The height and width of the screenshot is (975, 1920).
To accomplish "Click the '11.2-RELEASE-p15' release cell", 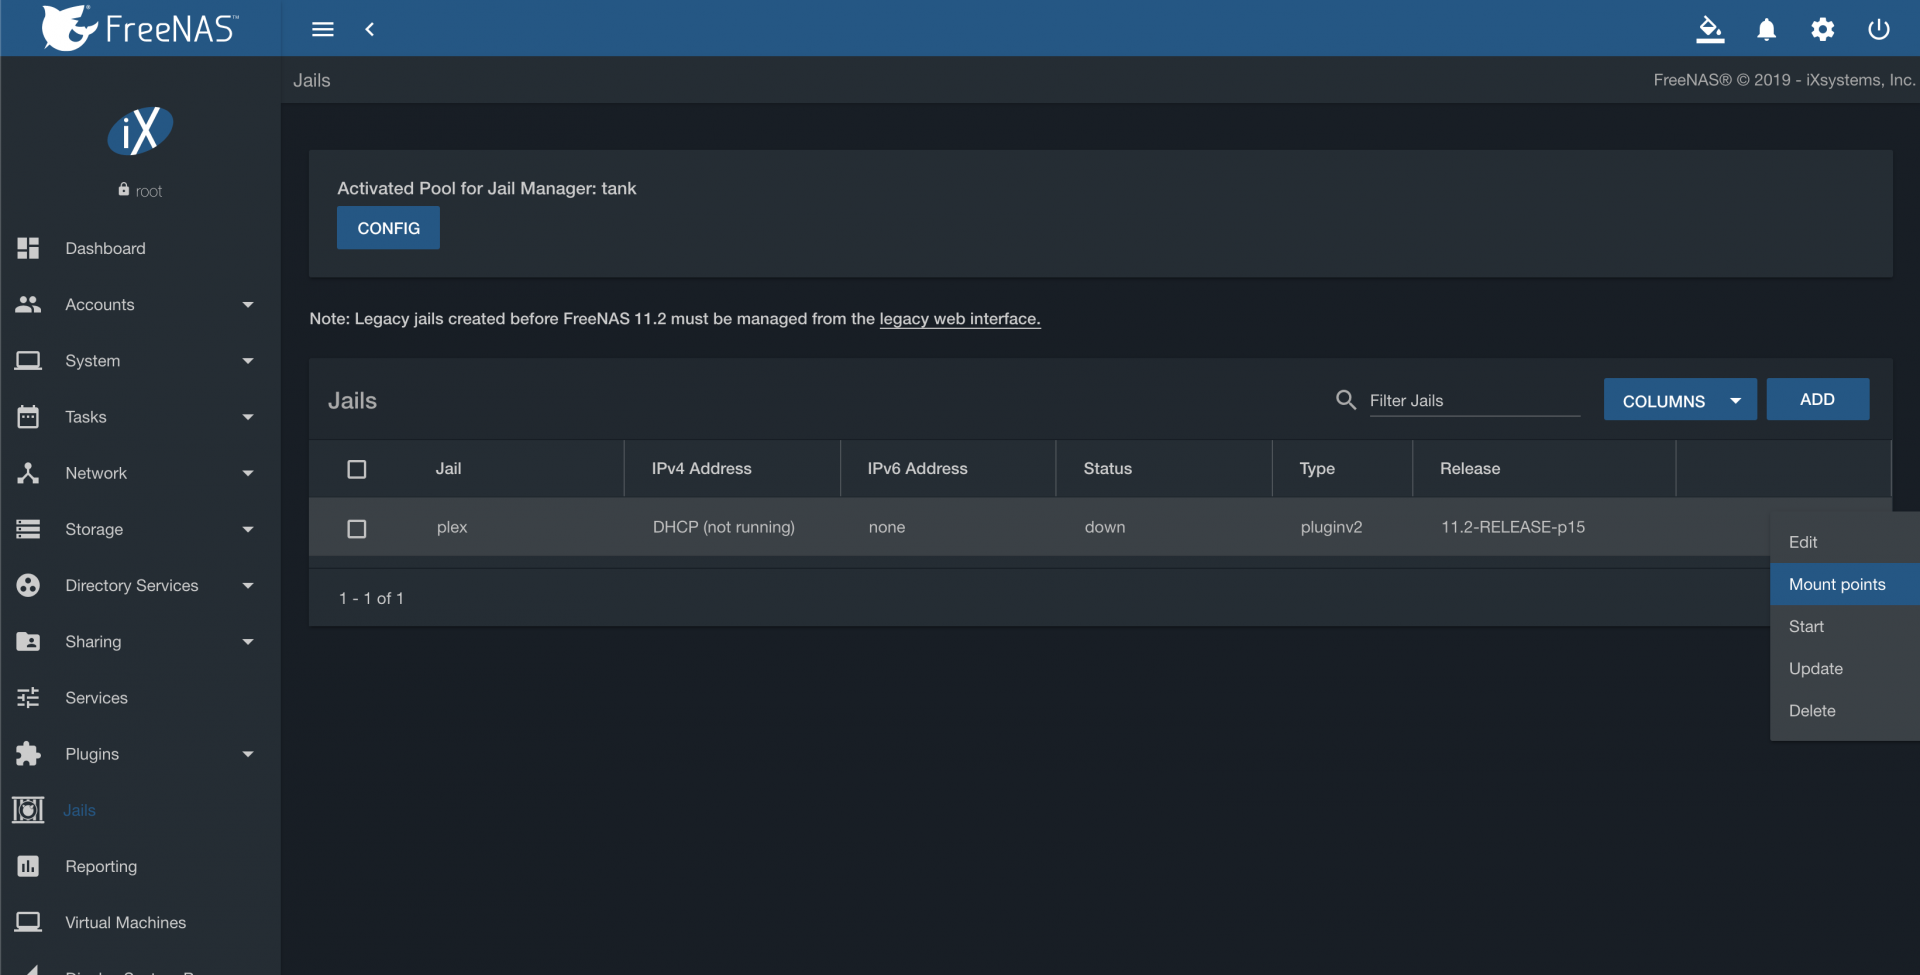I will 1513,527.
